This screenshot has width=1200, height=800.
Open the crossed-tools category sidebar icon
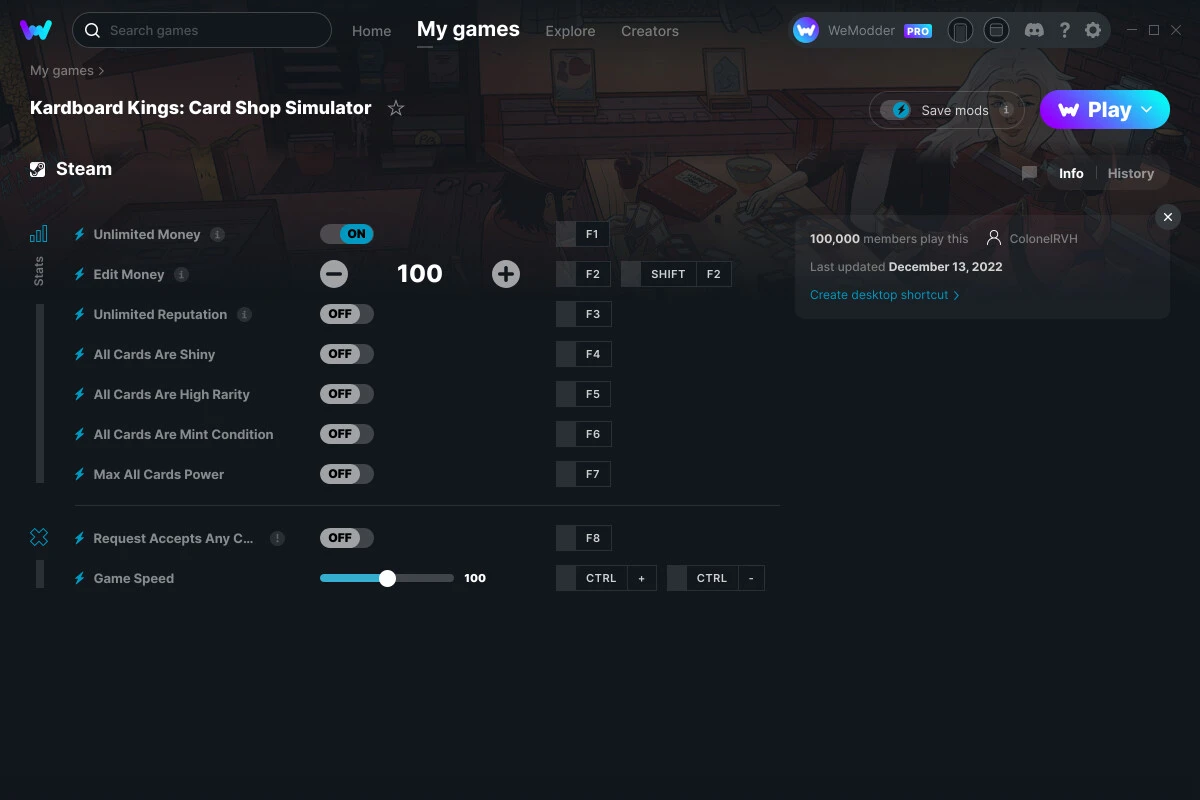[x=38, y=538]
